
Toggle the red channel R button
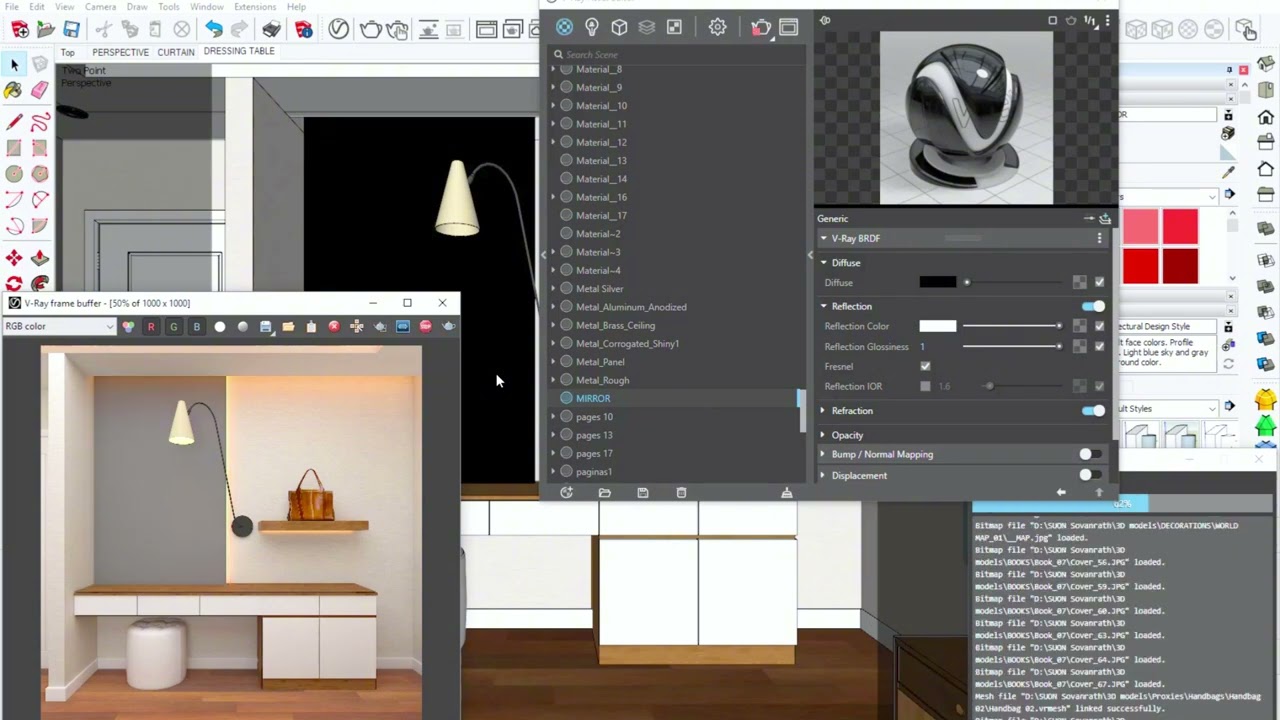[x=151, y=326]
